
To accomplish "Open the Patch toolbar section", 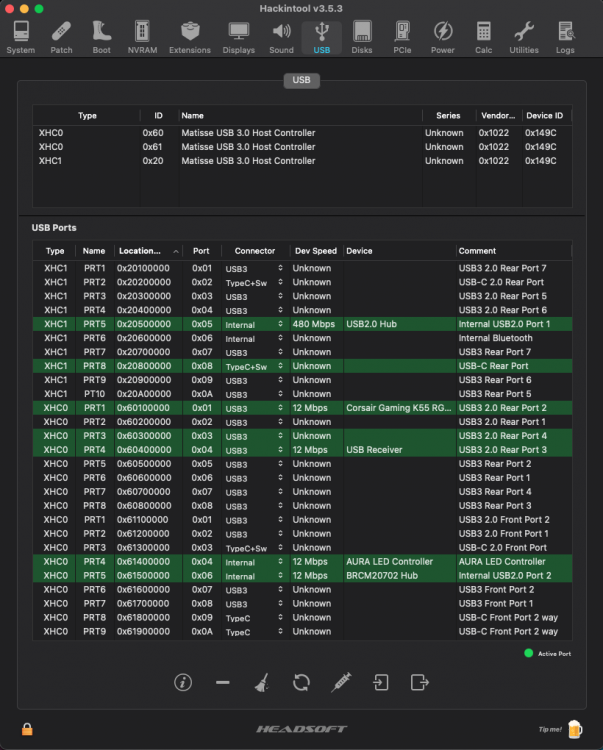I will click(61, 37).
